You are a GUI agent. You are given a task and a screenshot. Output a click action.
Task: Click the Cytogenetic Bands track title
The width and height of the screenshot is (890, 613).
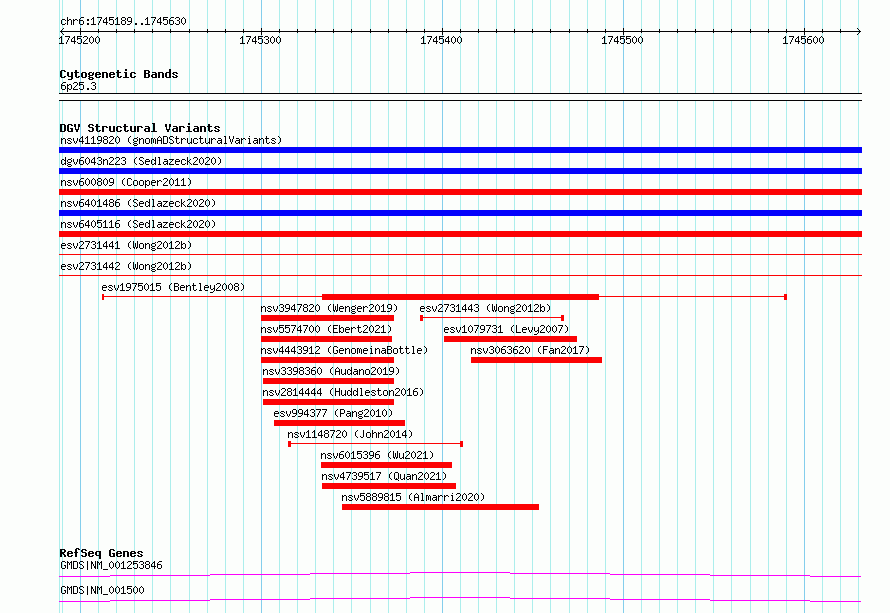[119, 74]
